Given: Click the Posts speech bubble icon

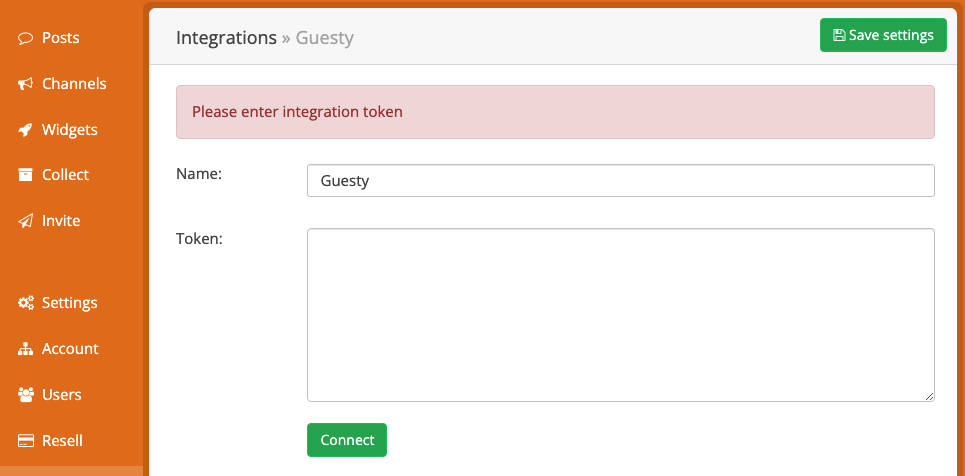Looking at the screenshot, I should (25, 39).
